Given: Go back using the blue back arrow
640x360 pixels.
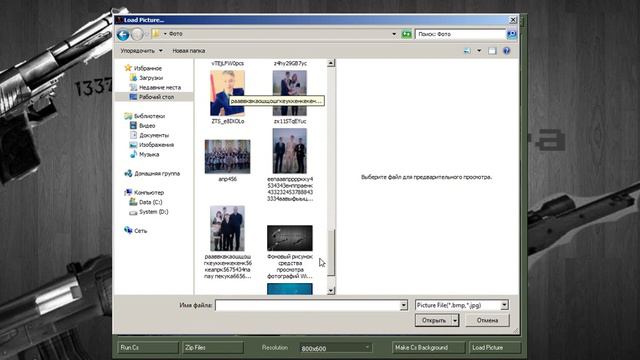Looking at the screenshot, I should click(x=123, y=35).
